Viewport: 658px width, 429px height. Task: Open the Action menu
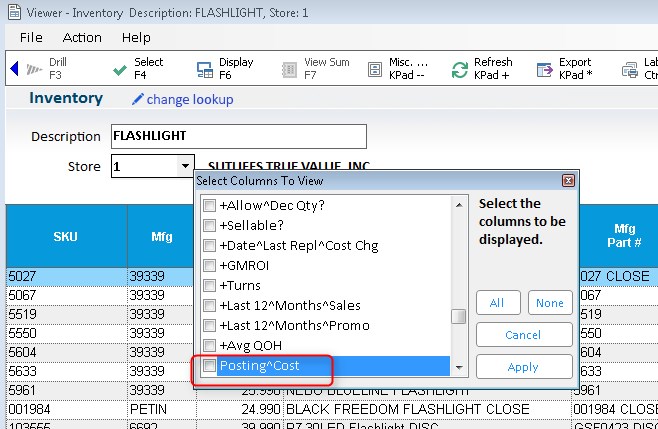82,37
